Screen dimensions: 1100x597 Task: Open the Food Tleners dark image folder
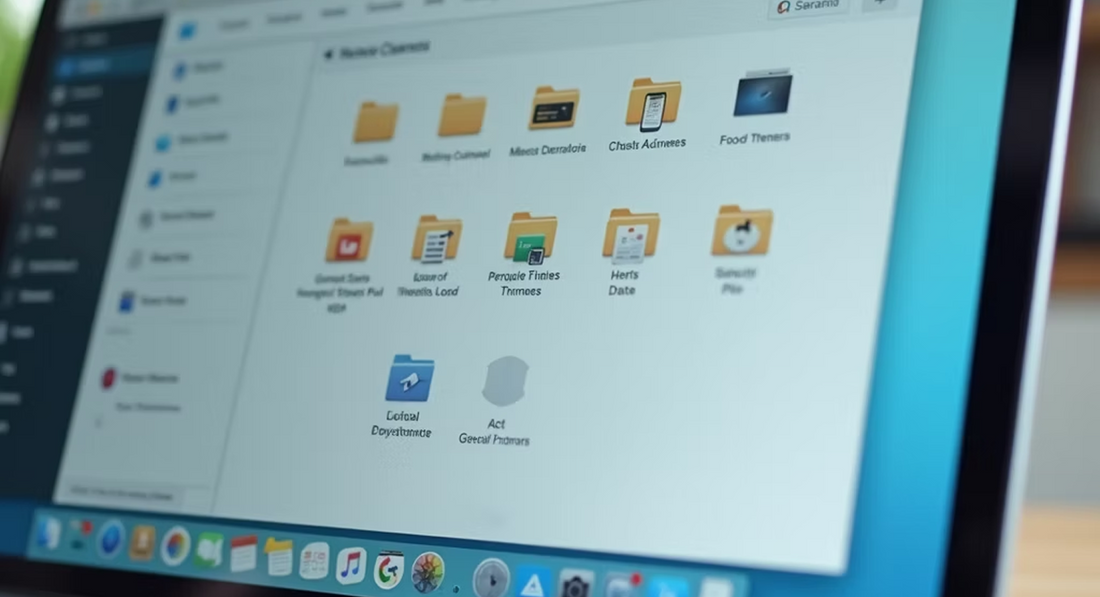pyautogui.click(x=763, y=93)
